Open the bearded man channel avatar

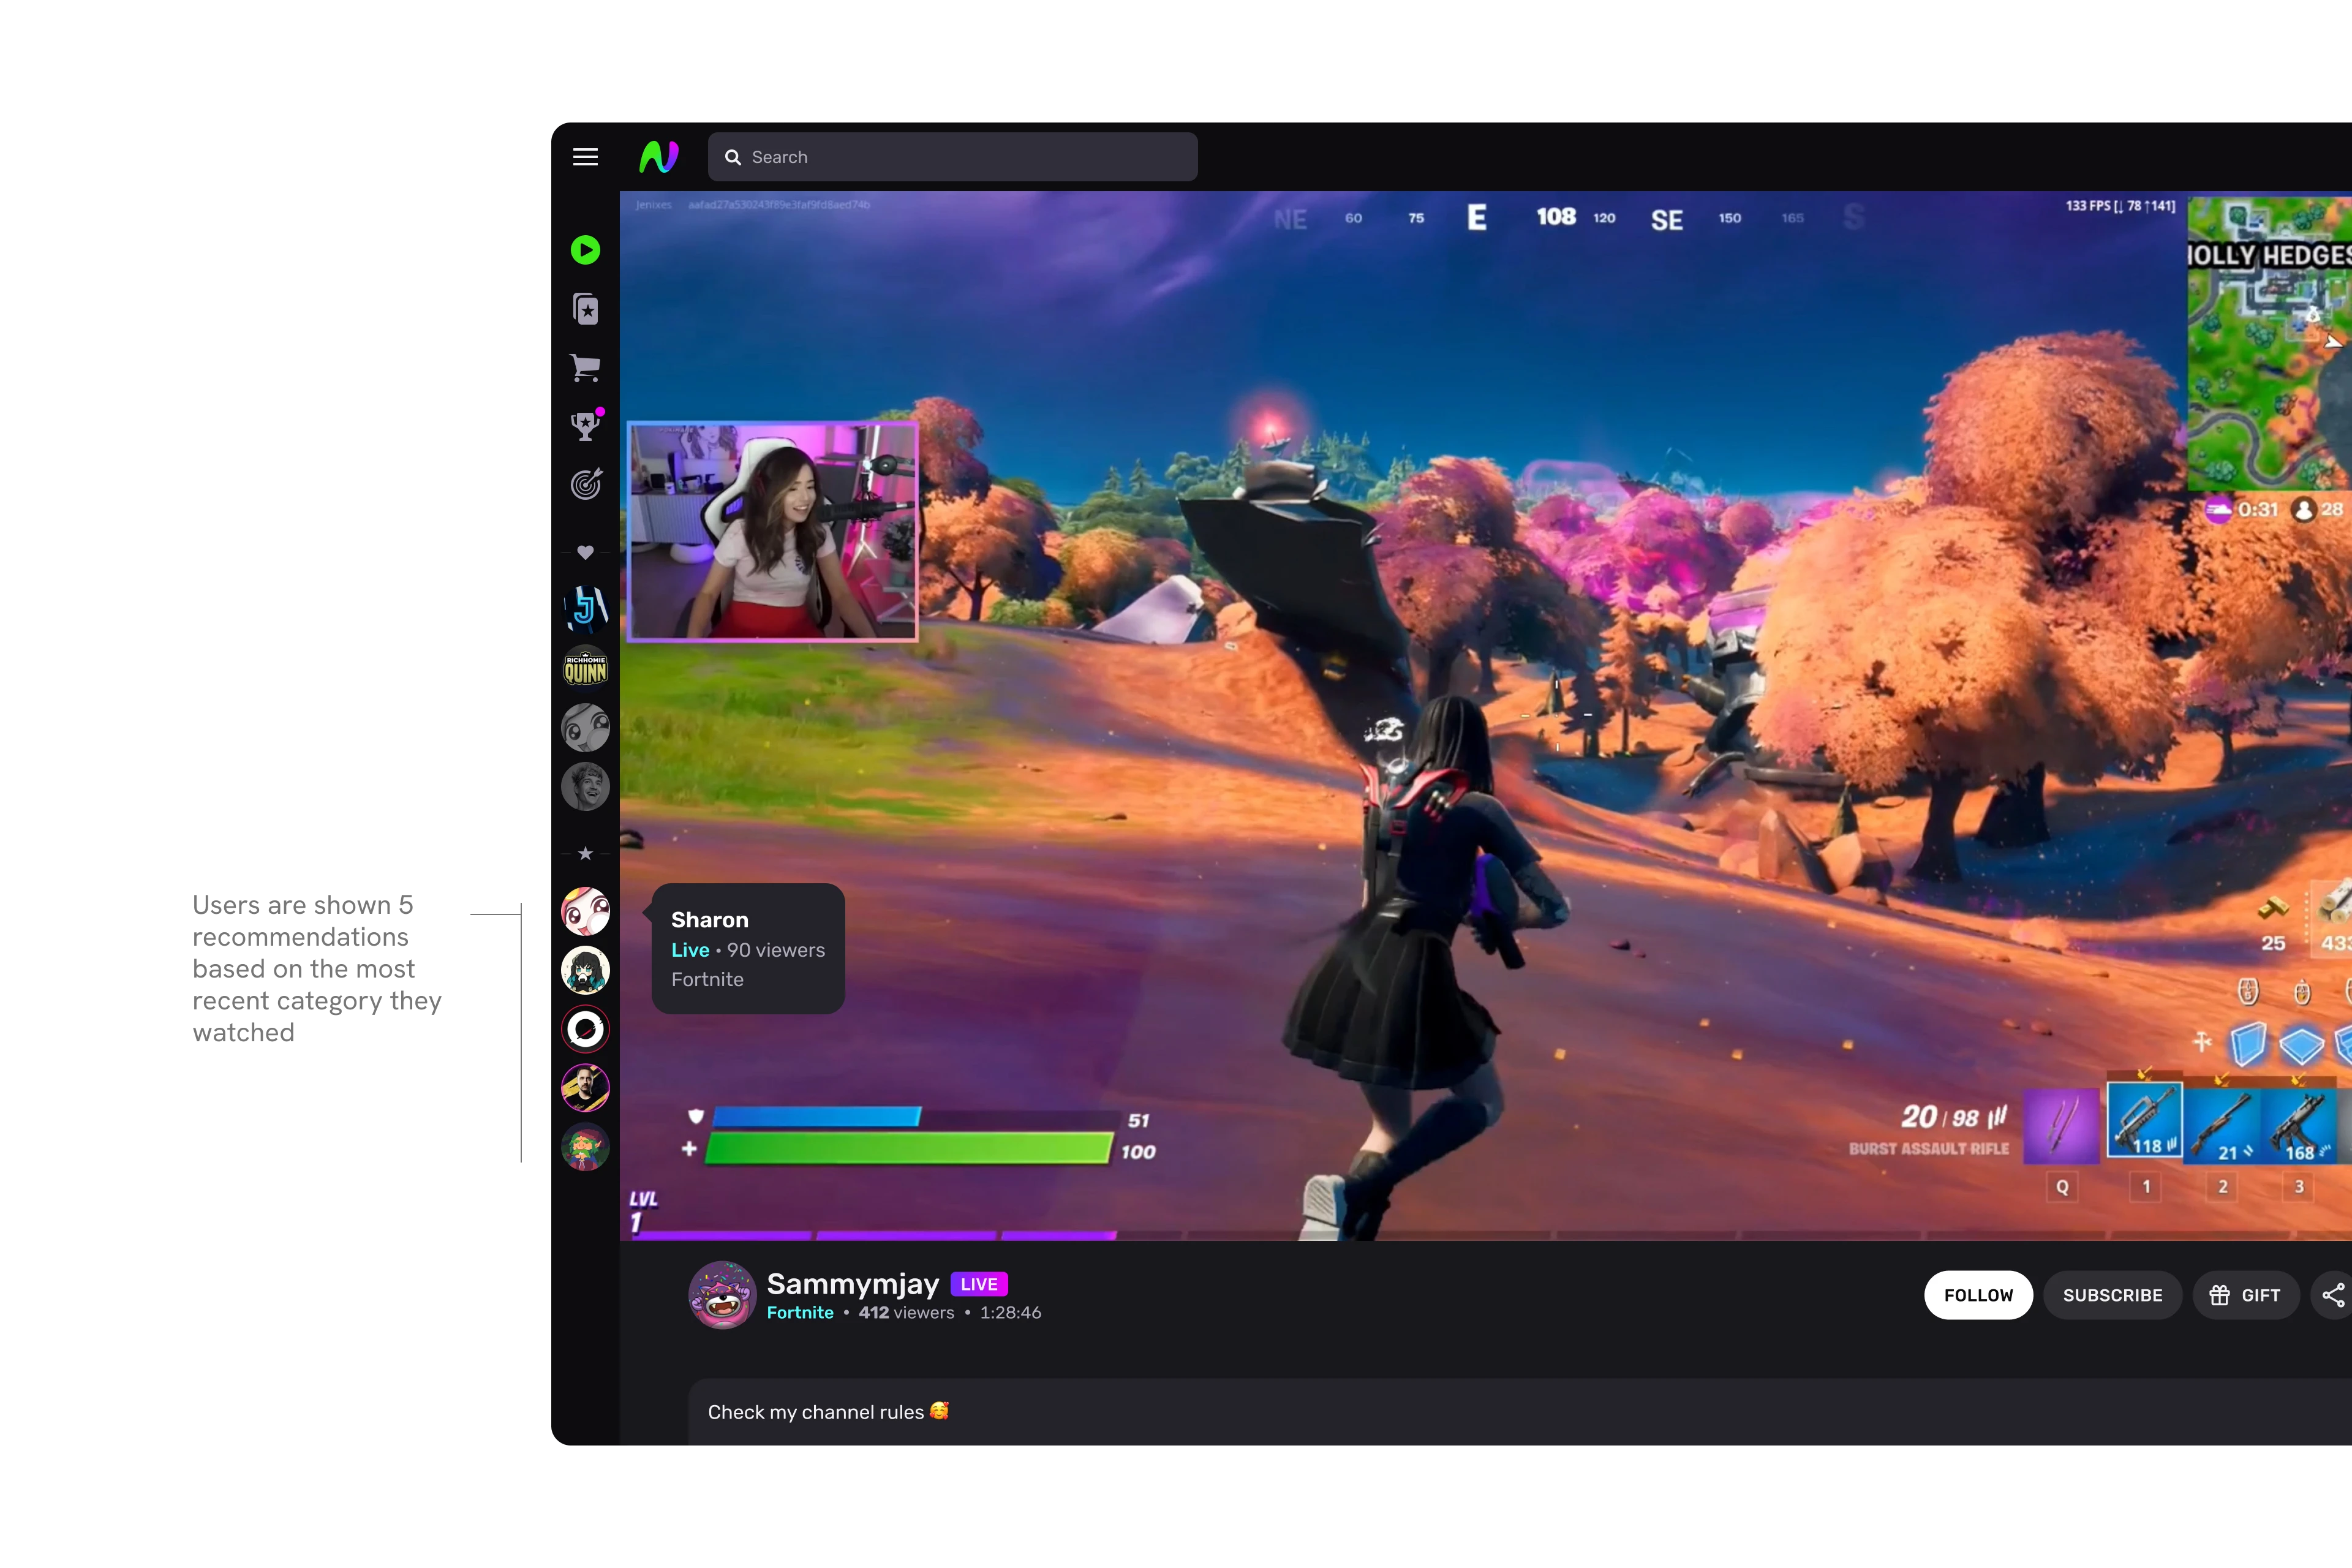click(x=586, y=1088)
